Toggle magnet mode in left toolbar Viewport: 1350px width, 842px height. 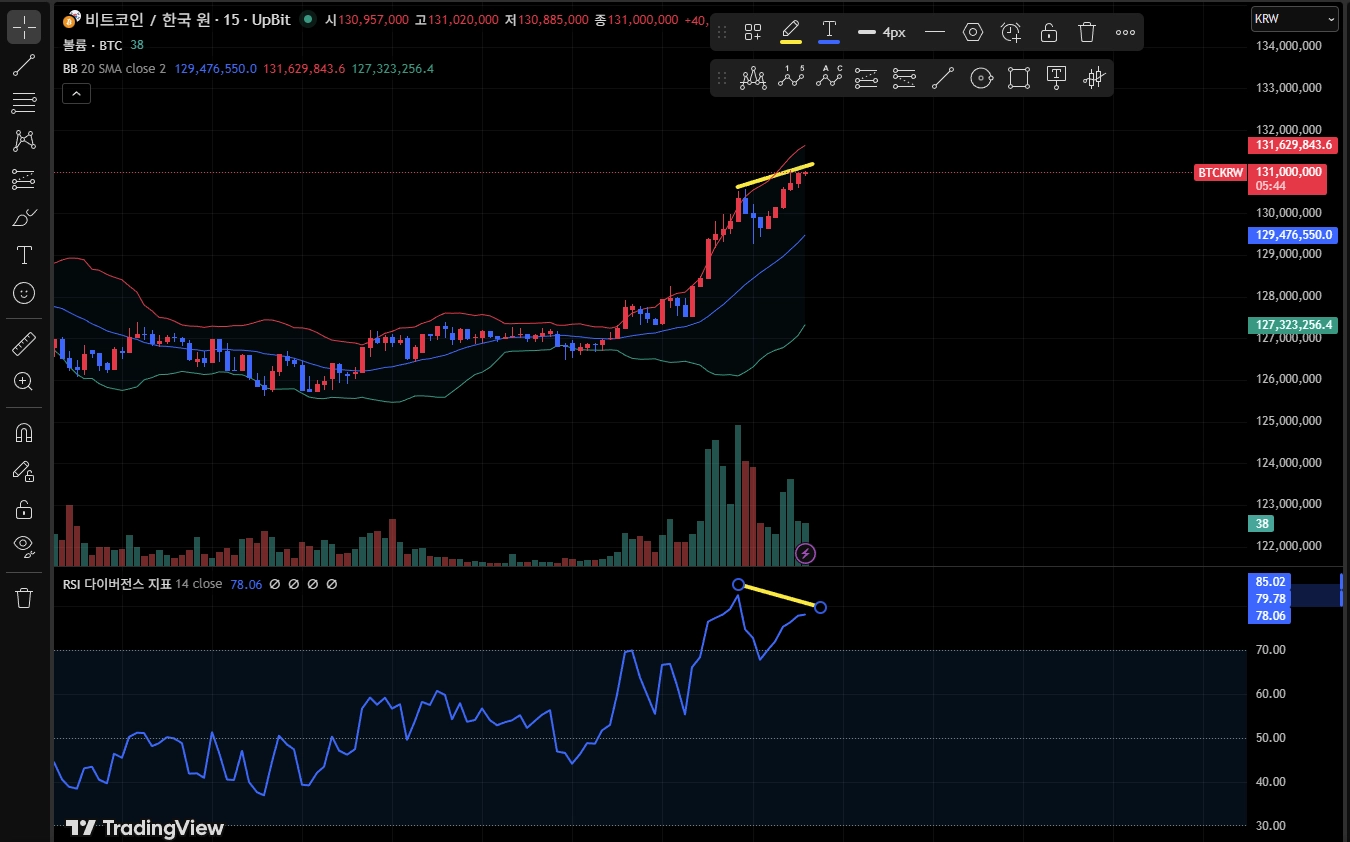24,433
